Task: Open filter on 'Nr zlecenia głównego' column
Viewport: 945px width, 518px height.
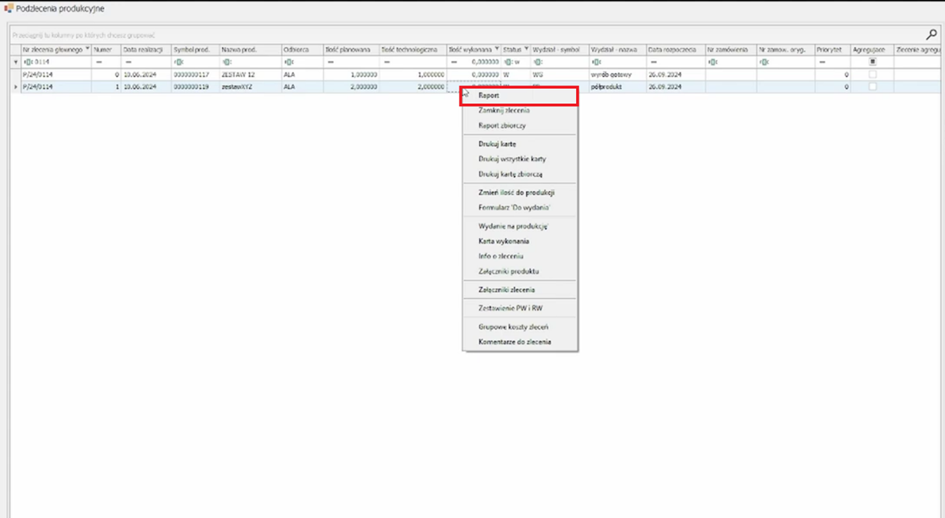Action: coord(87,49)
